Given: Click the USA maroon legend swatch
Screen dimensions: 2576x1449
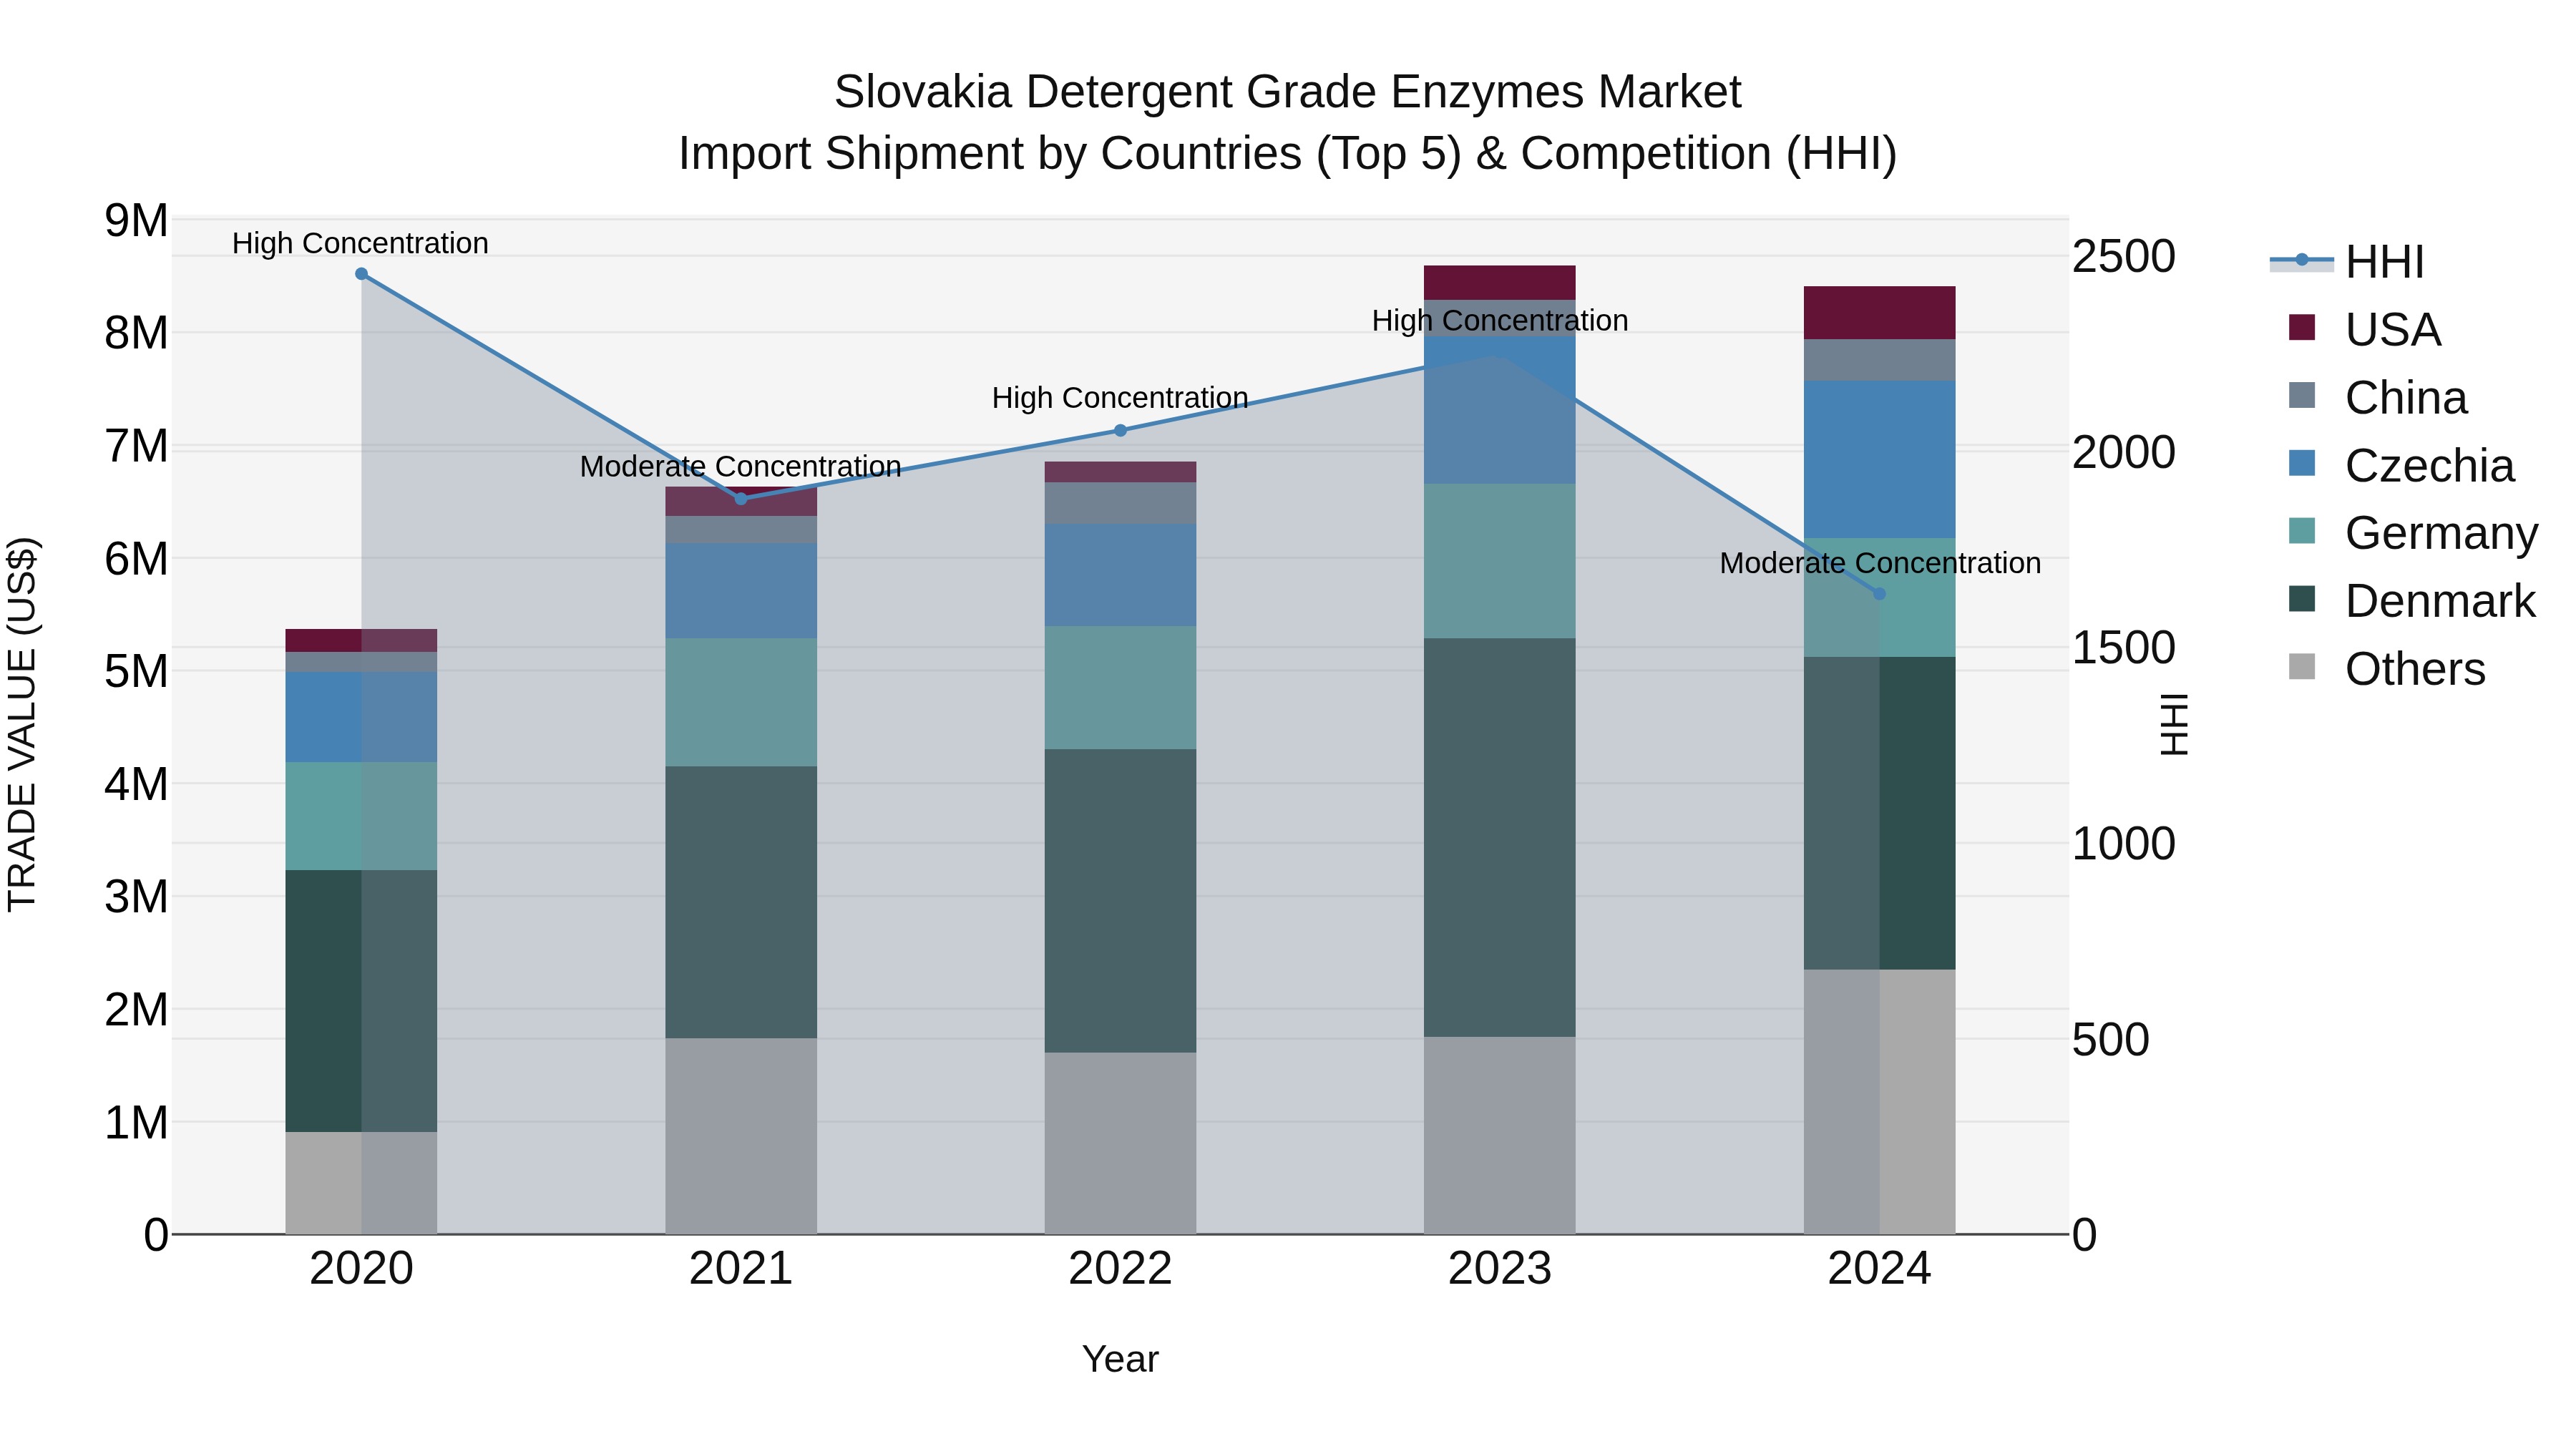Looking at the screenshot, I should coord(2302,327).
